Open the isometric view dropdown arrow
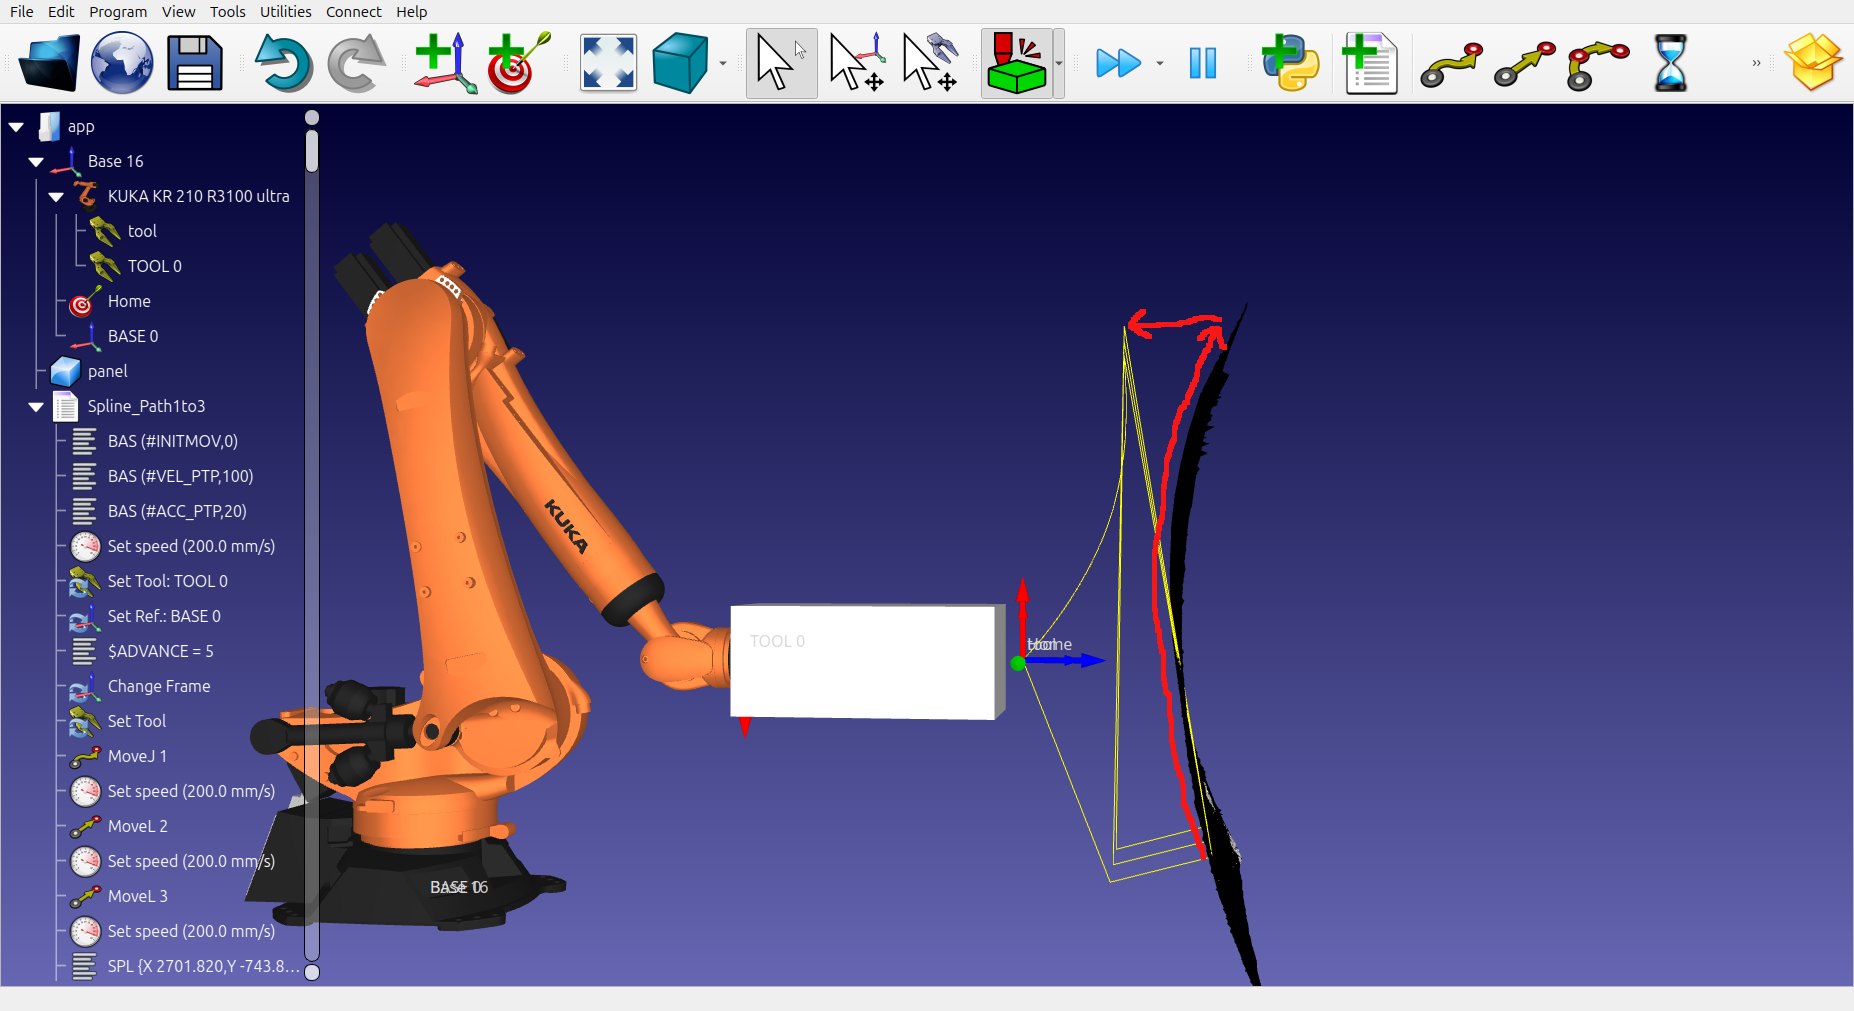The height and width of the screenshot is (1011, 1854). [x=723, y=64]
